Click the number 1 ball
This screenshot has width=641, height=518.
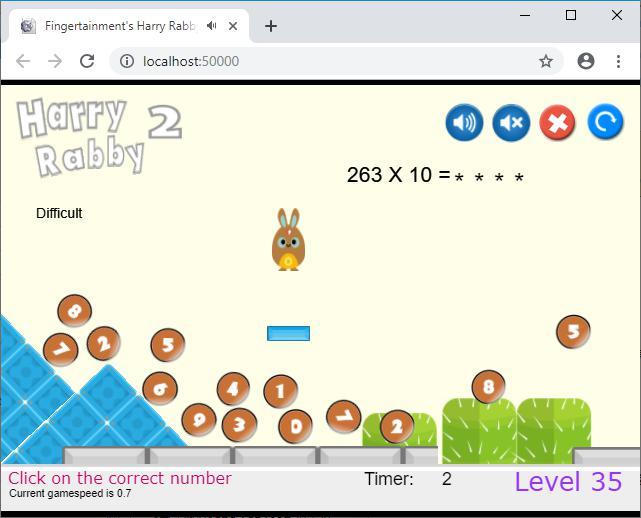coord(280,391)
